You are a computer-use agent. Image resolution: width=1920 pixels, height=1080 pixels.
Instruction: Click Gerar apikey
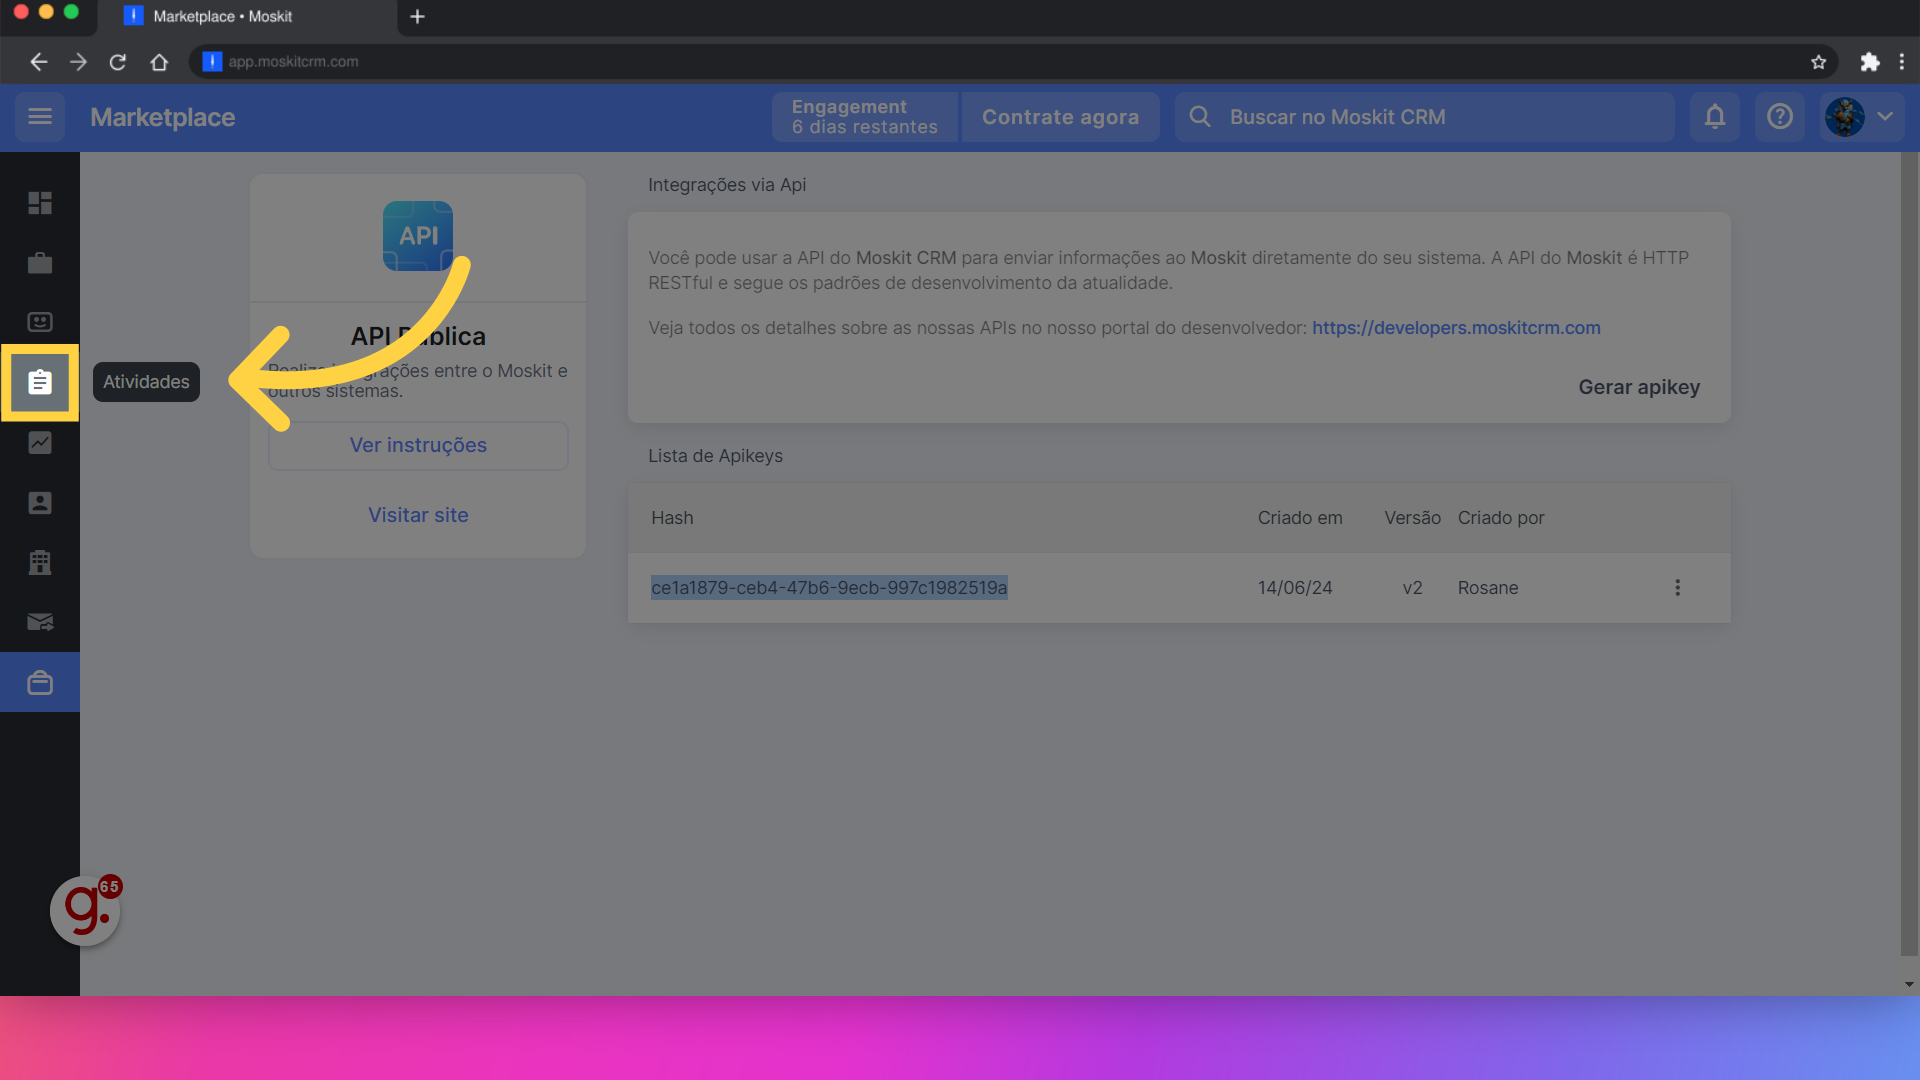tap(1639, 387)
